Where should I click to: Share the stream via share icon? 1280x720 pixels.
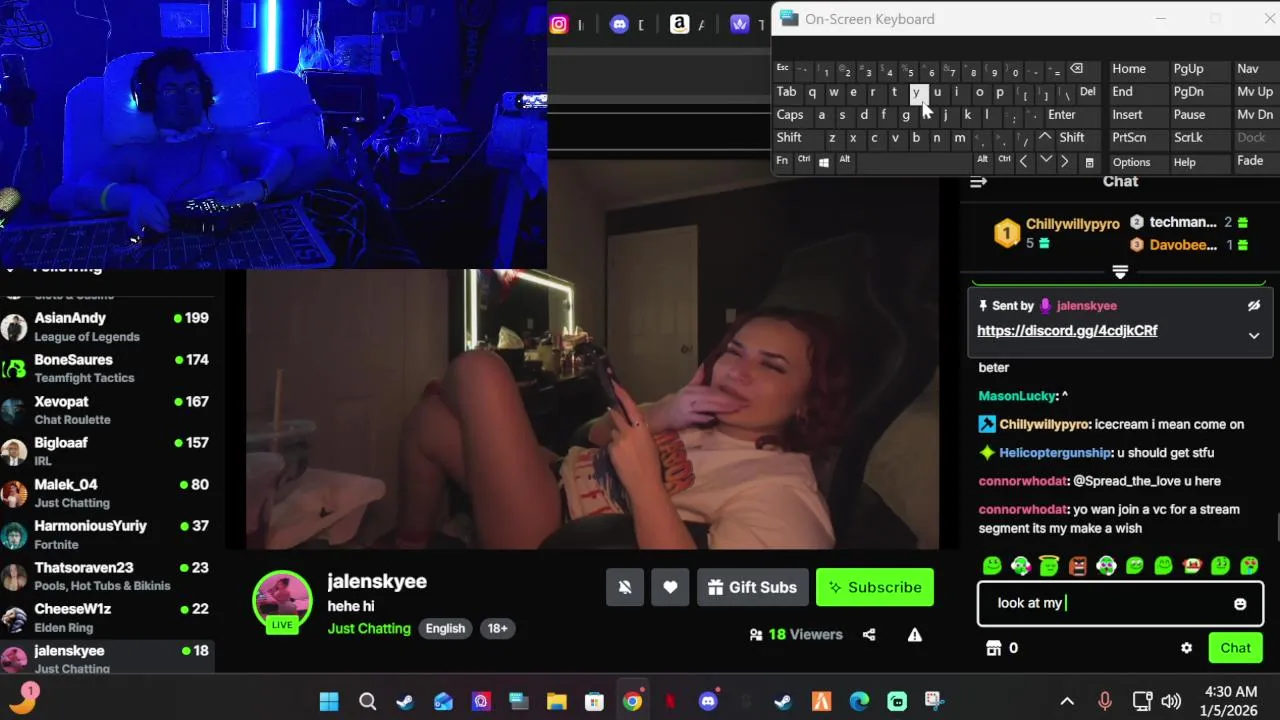869,634
